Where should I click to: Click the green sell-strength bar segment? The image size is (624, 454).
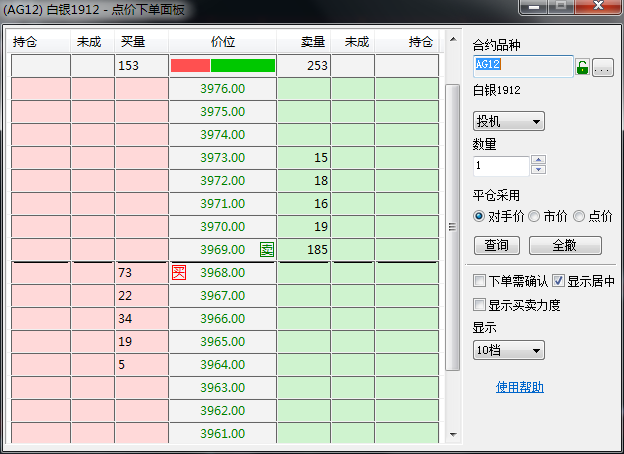tap(243, 66)
